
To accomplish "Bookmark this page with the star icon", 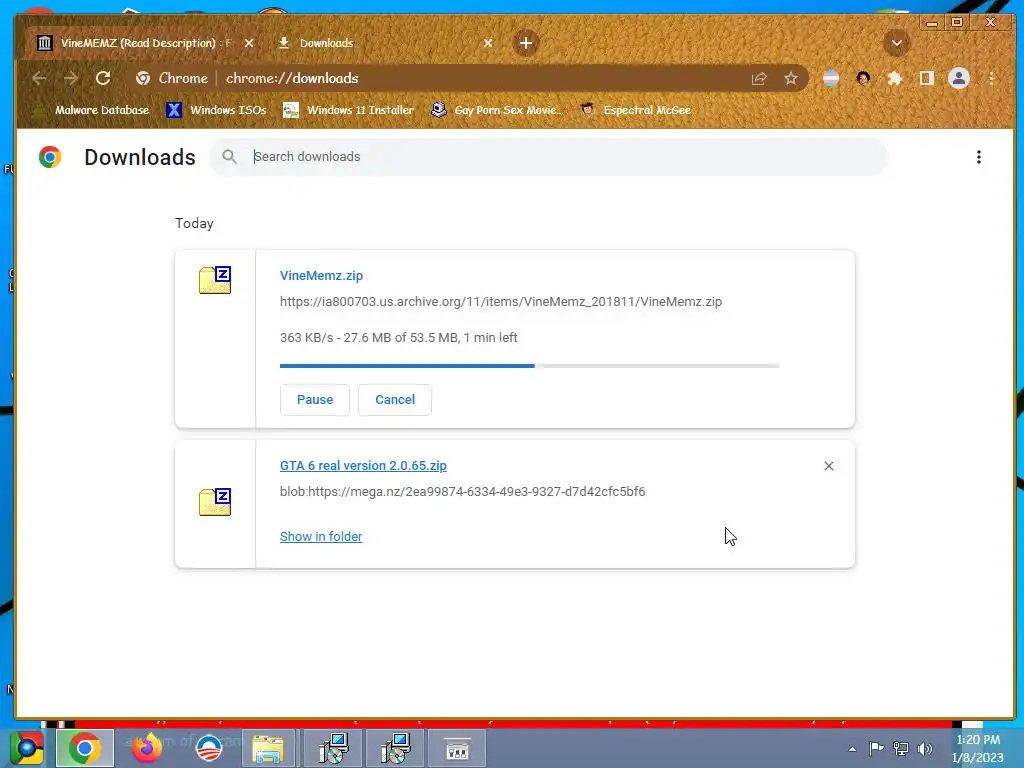I will tap(791, 78).
